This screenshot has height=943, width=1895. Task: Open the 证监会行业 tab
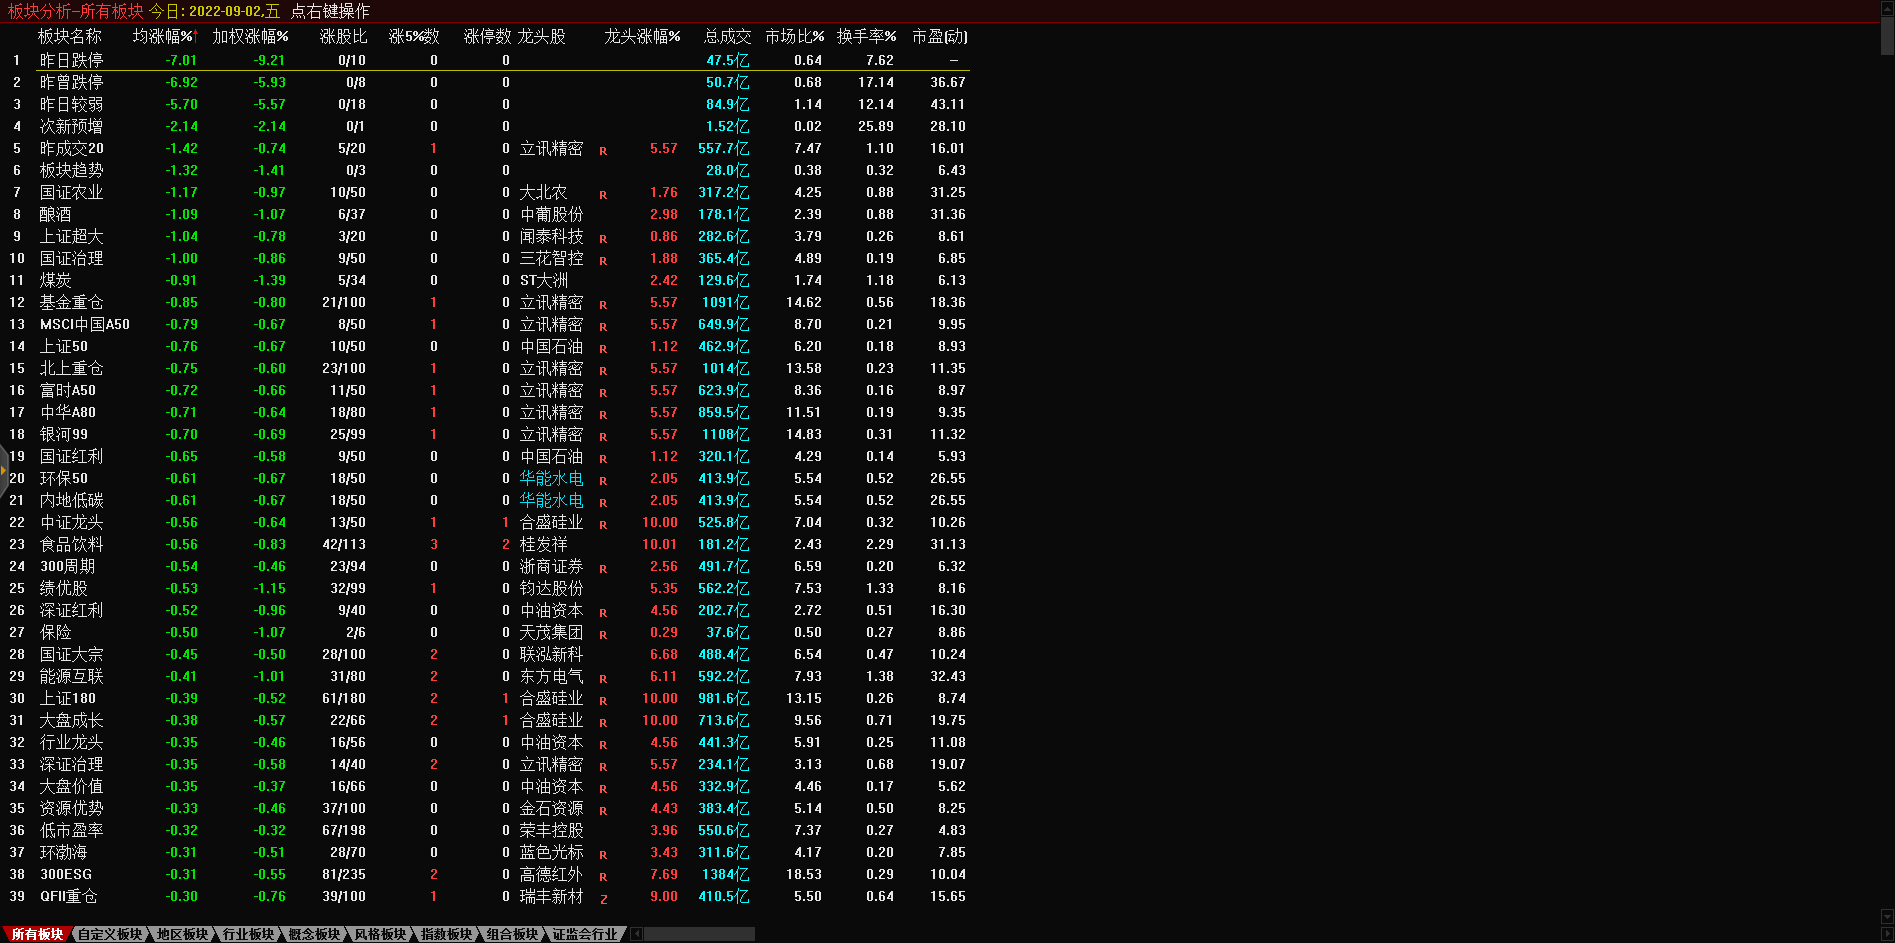pos(585,934)
